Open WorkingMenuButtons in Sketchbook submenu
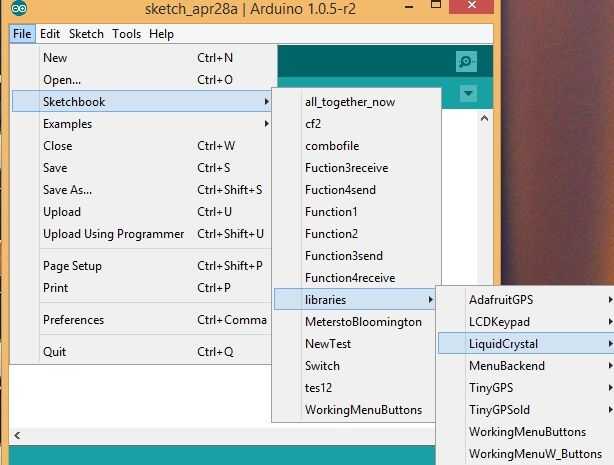The width and height of the screenshot is (614, 465). point(355,409)
